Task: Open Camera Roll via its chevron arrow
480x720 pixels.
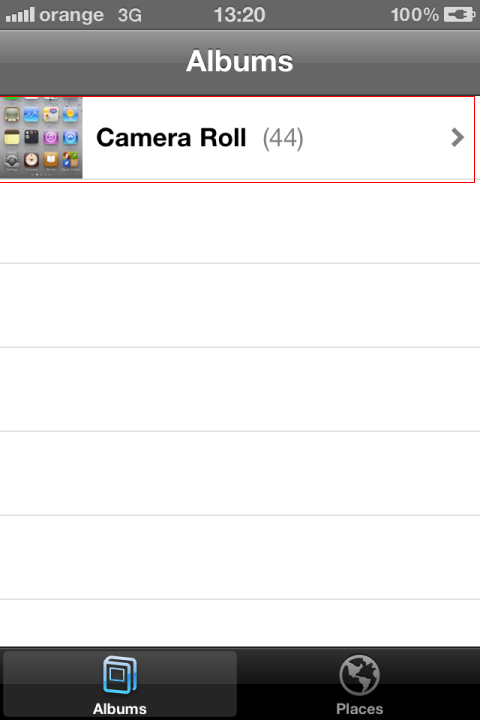Action: tap(457, 137)
